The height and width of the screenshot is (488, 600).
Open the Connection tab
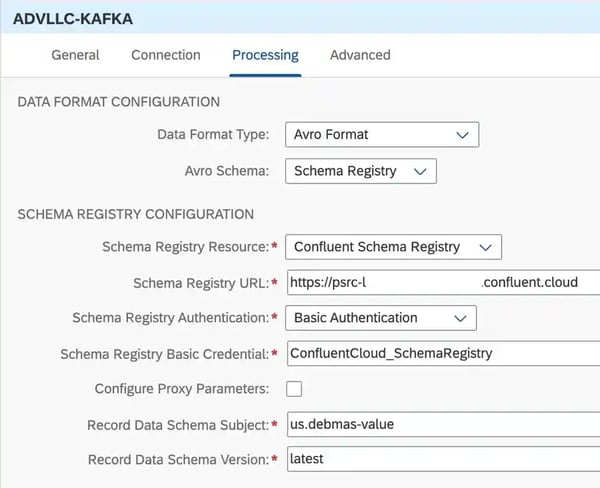click(x=166, y=55)
